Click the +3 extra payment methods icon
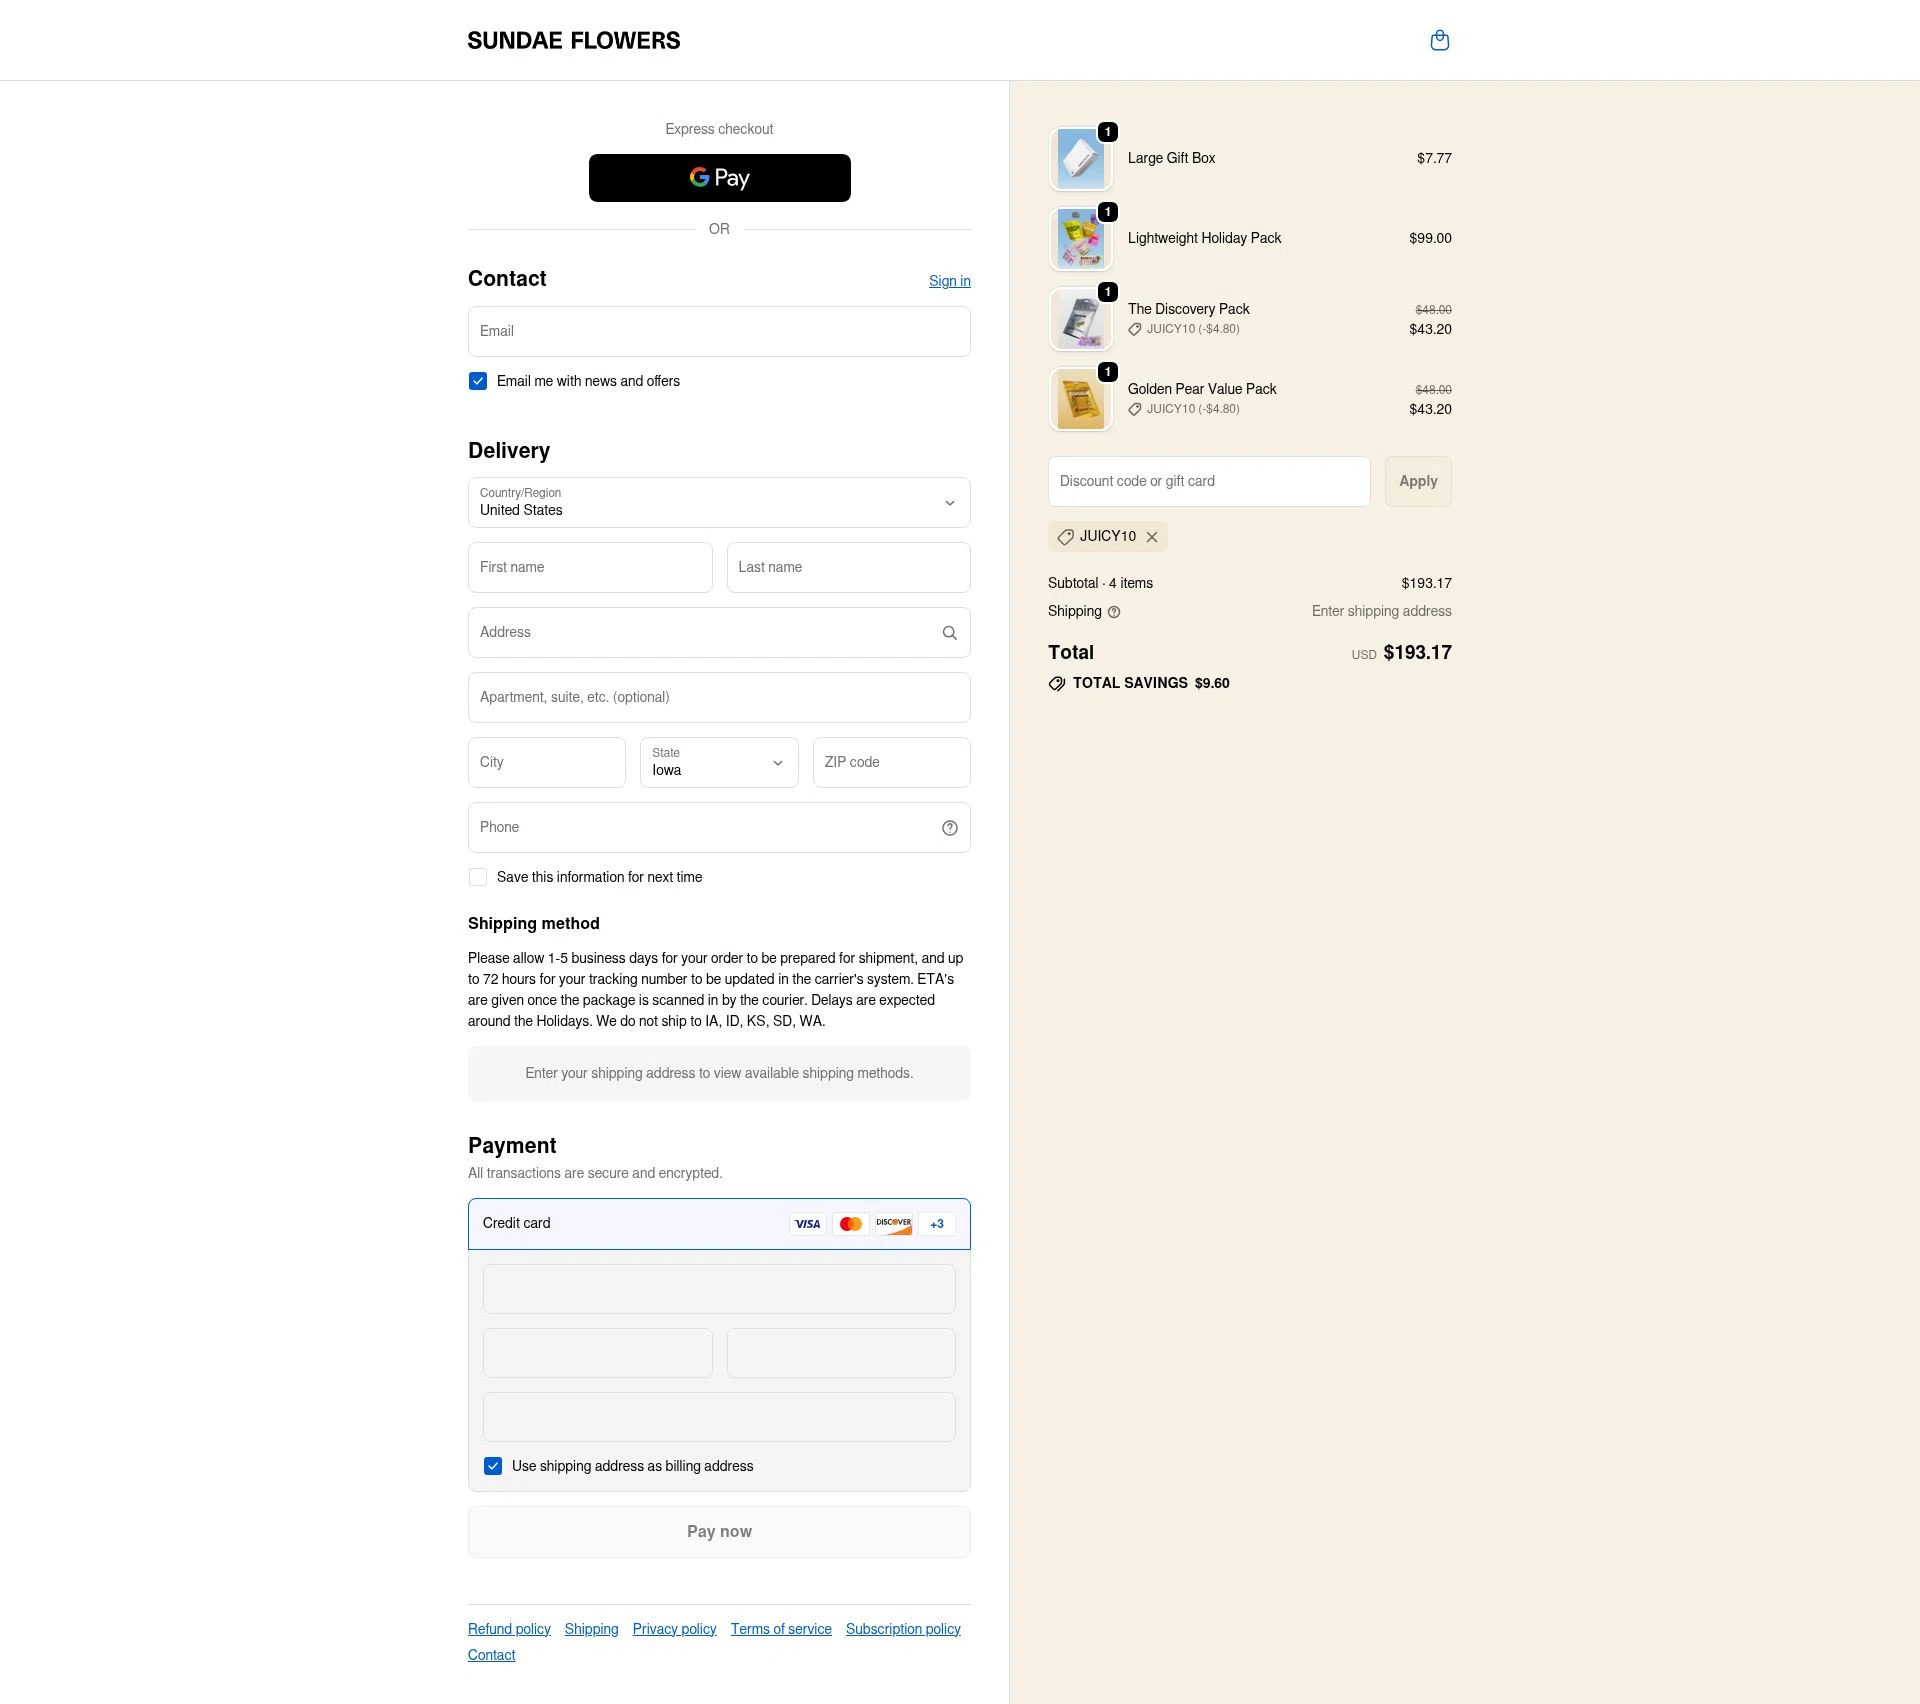Screen dimensions: 1920x1704 tap(936, 1223)
